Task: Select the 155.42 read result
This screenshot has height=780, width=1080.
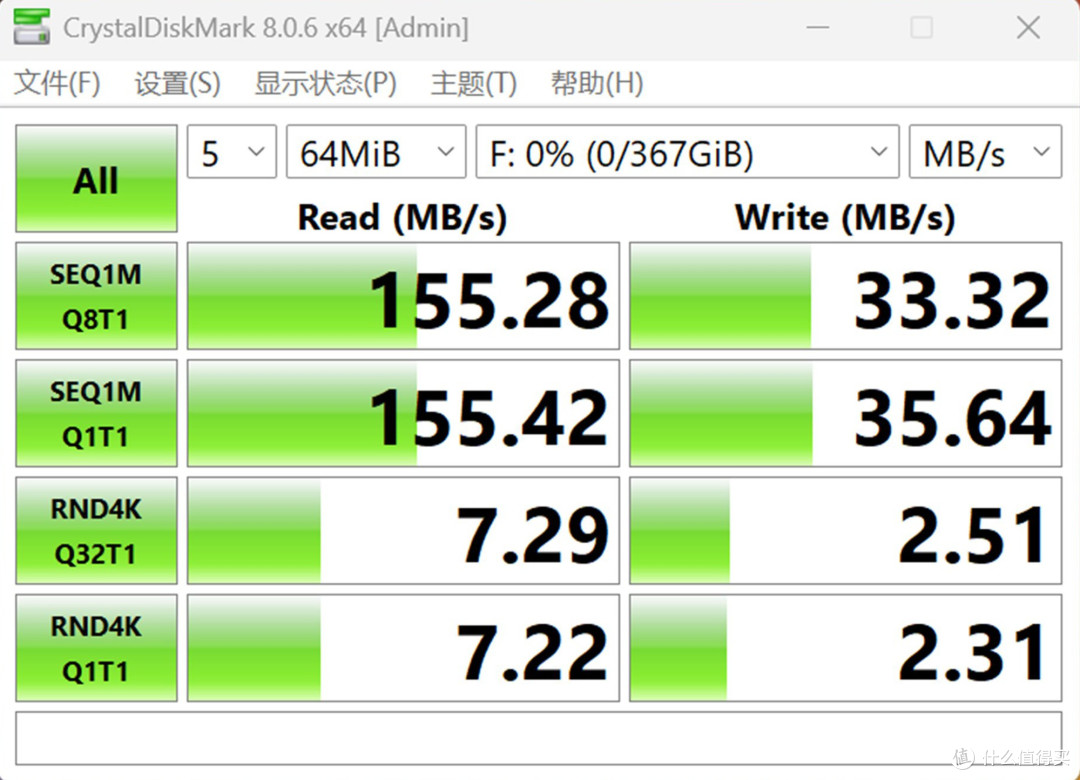Action: pyautogui.click(x=403, y=413)
